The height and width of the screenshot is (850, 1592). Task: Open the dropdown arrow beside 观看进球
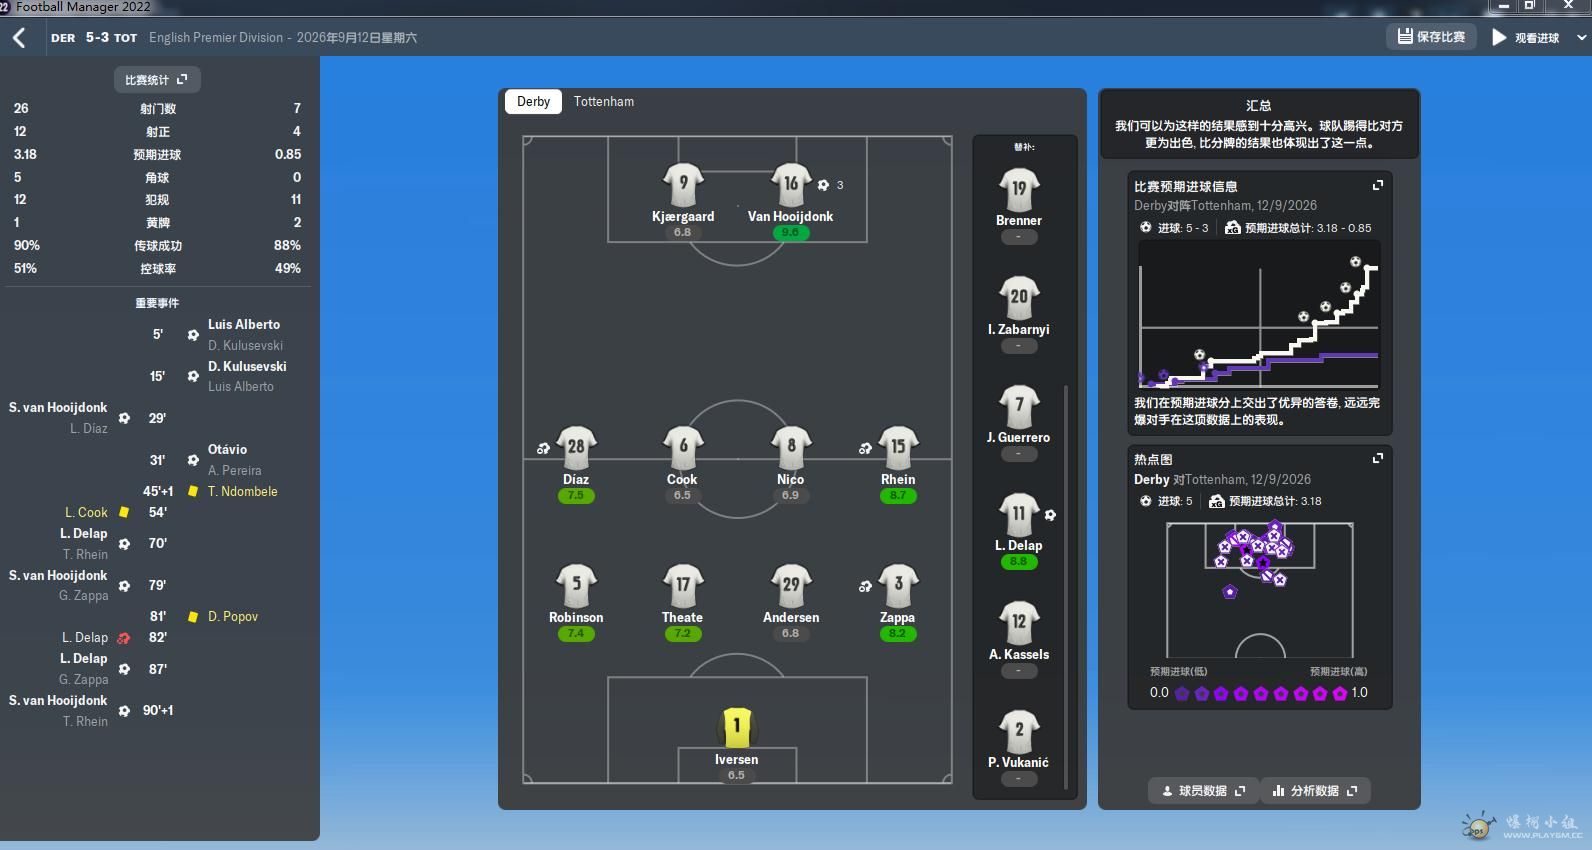click(x=1581, y=38)
